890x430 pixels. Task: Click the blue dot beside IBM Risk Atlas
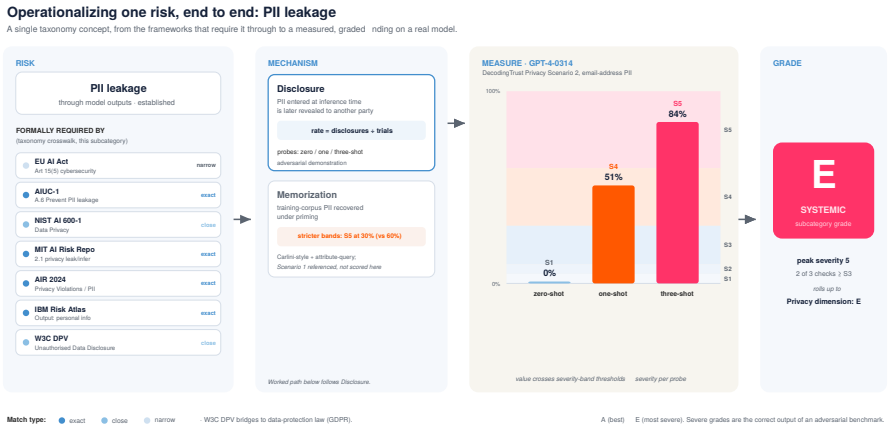(x=26, y=313)
